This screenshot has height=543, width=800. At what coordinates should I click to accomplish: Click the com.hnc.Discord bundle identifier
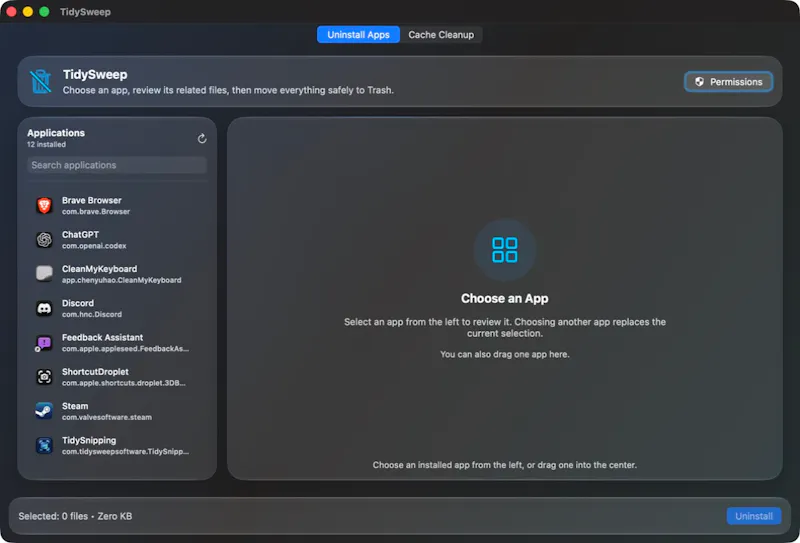92,314
